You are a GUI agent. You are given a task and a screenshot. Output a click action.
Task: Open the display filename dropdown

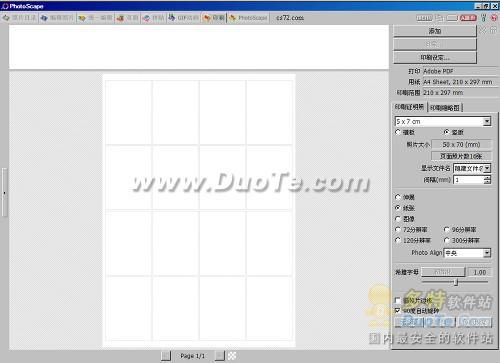point(487,168)
